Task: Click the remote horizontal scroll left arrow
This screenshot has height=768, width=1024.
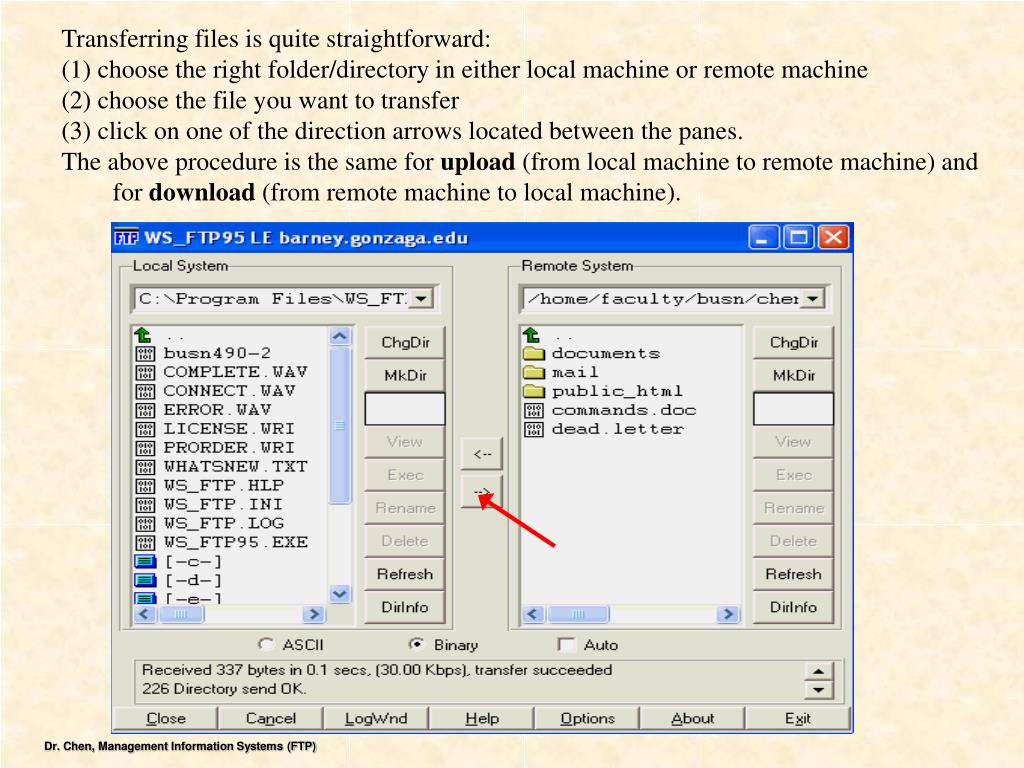Action: [533, 615]
